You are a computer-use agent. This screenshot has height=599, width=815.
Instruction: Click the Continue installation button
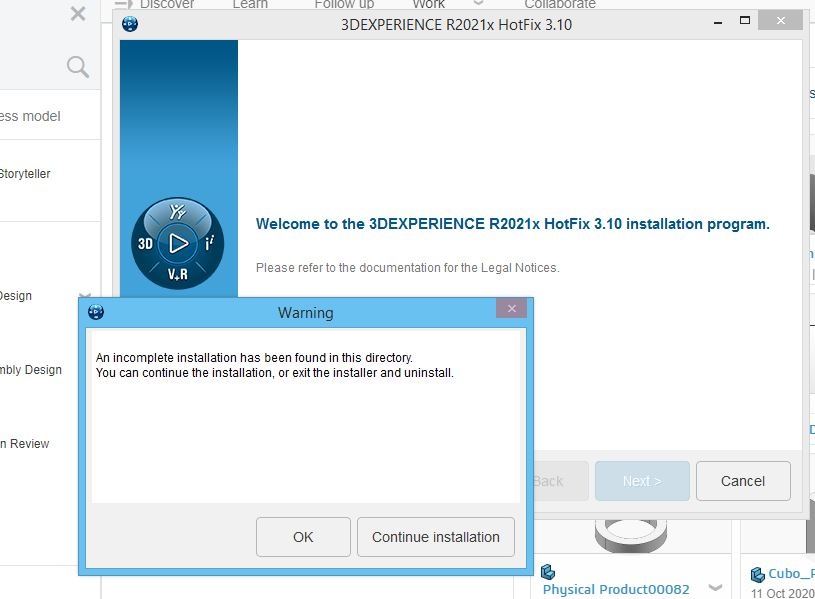click(436, 537)
